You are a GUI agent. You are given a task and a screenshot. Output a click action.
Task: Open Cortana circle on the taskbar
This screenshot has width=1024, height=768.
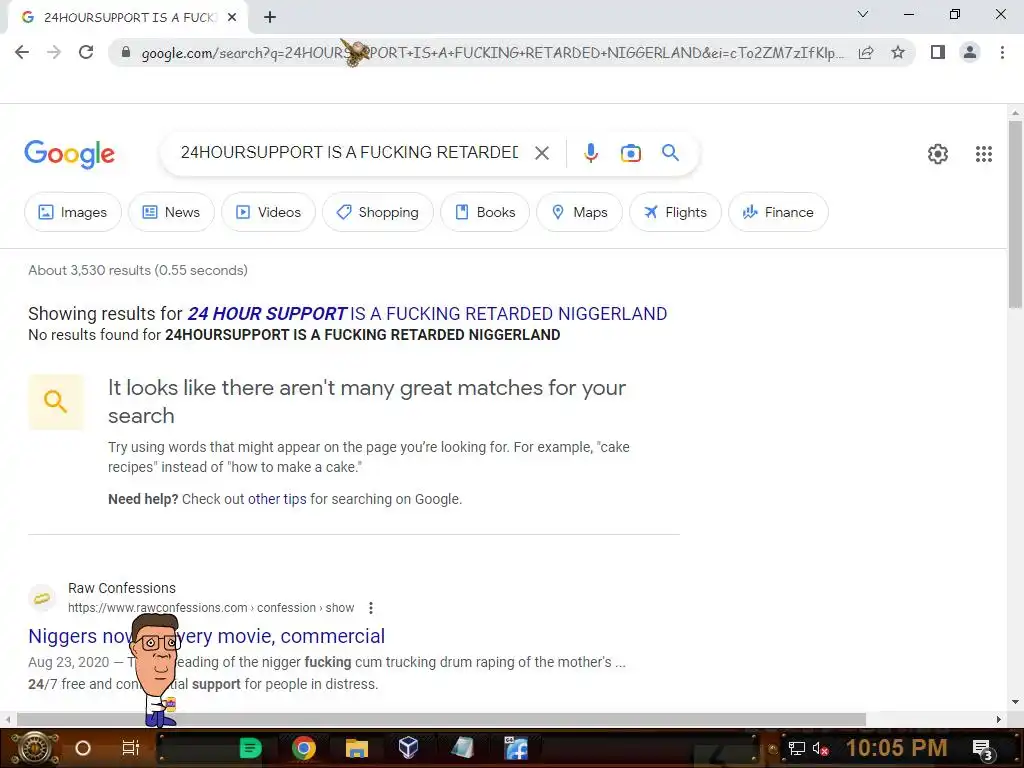(x=82, y=748)
